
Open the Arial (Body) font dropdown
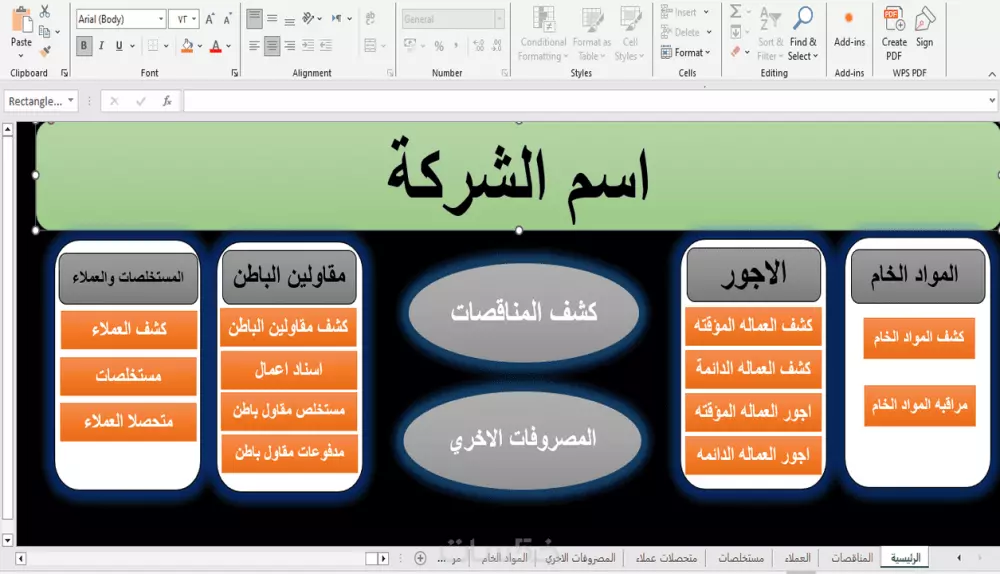(161, 19)
